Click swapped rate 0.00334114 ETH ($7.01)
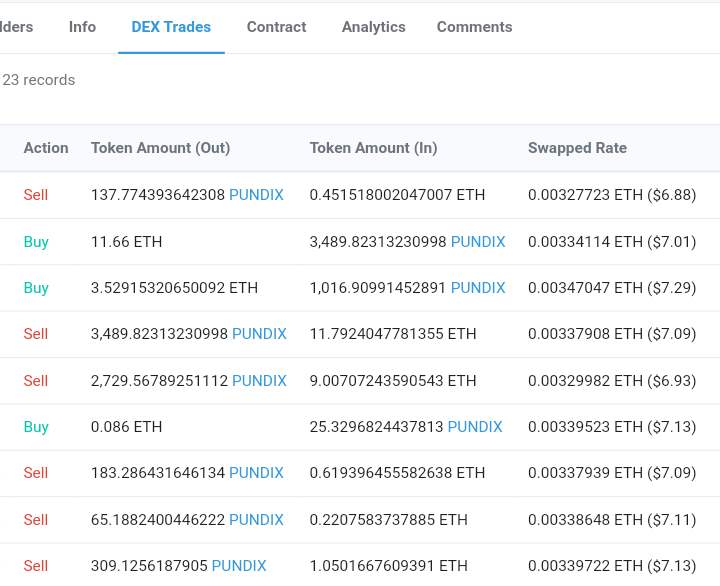The width and height of the screenshot is (720, 586). coord(612,242)
